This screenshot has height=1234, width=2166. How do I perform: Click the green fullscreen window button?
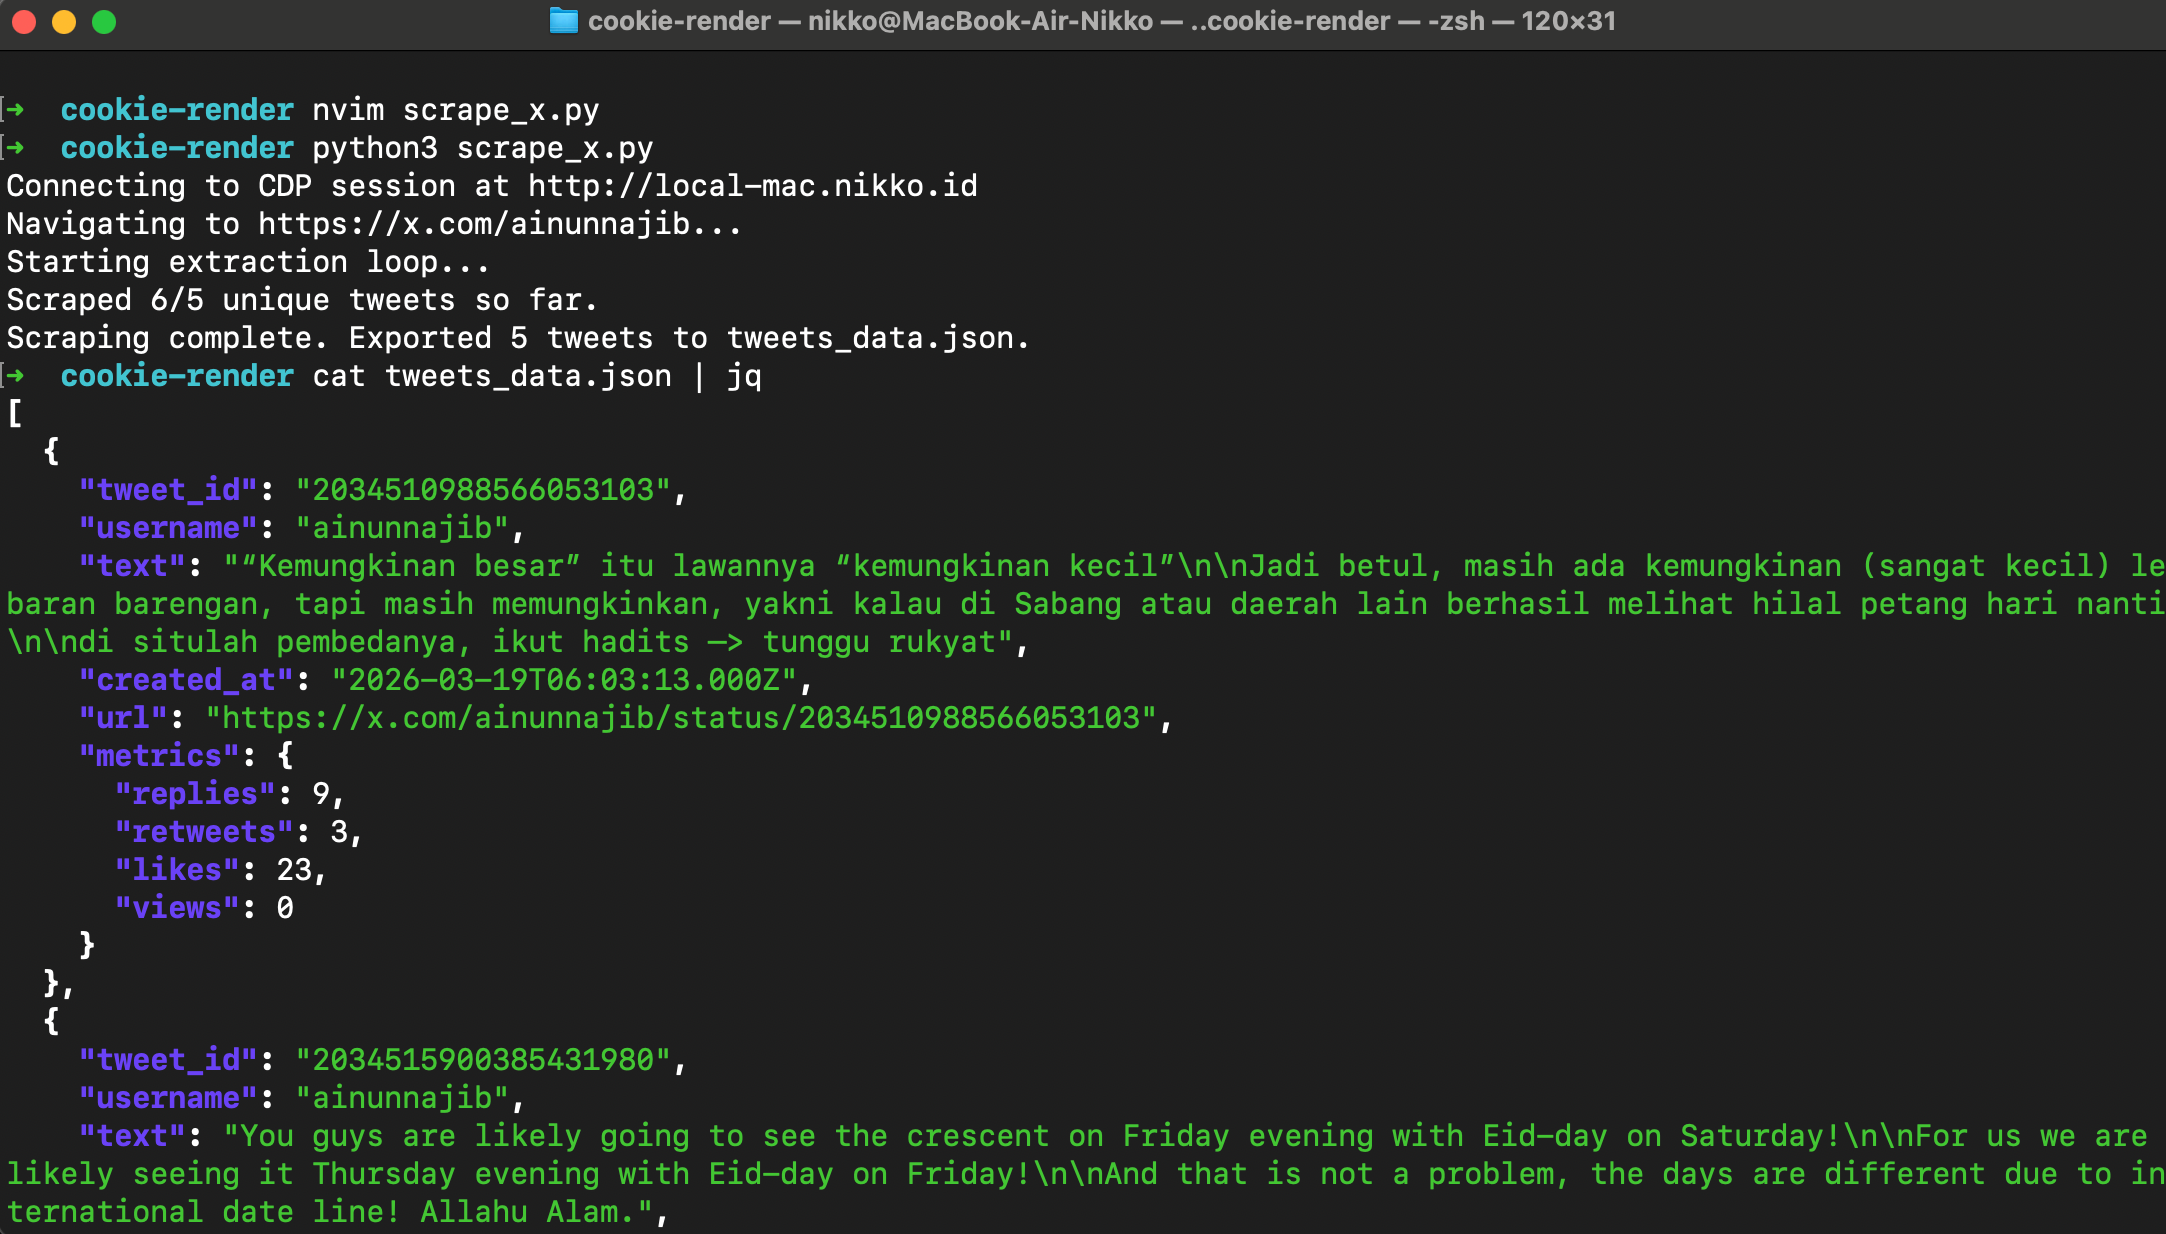coord(104,22)
